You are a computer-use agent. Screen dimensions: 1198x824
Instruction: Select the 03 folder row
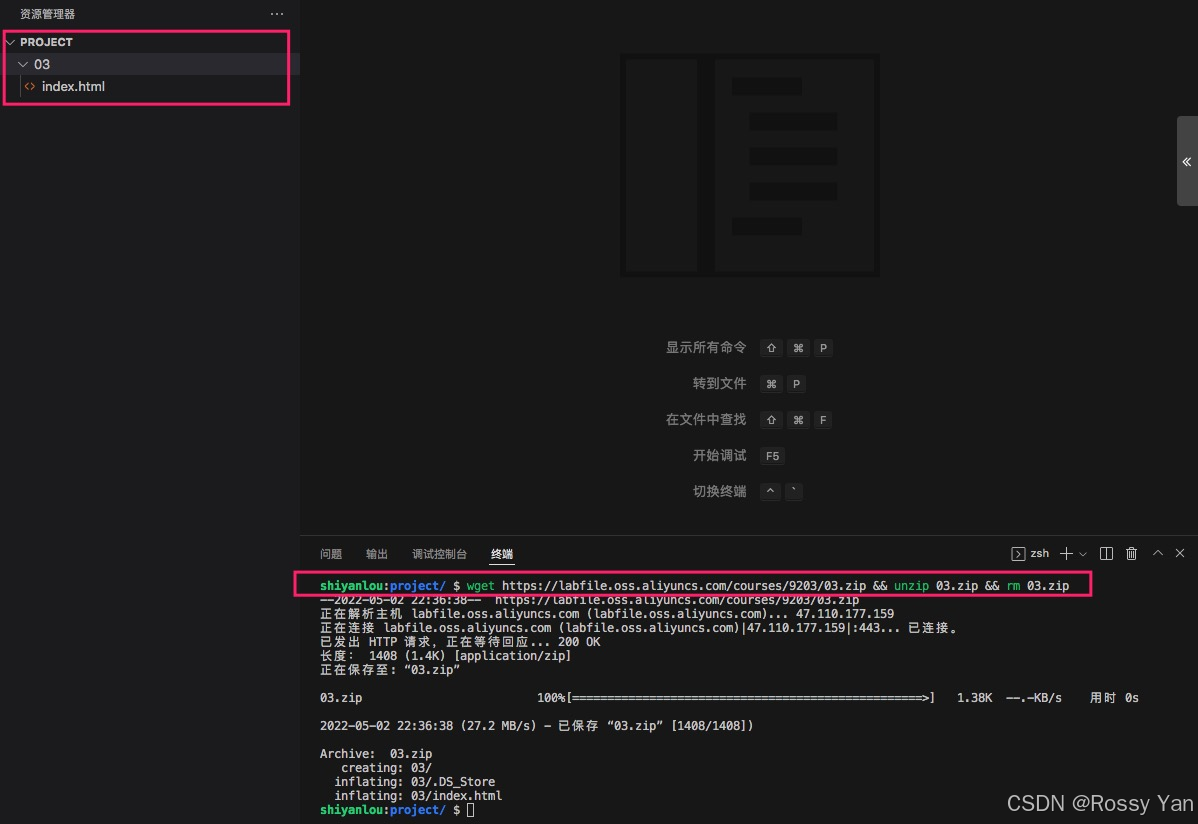(x=150, y=64)
